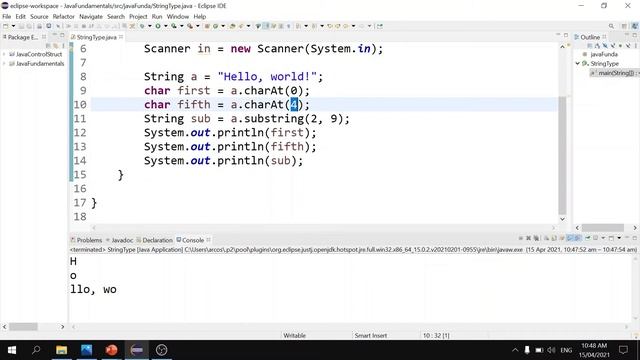Maximize the editor area
This screenshot has width=640, height=360.
(566, 36)
